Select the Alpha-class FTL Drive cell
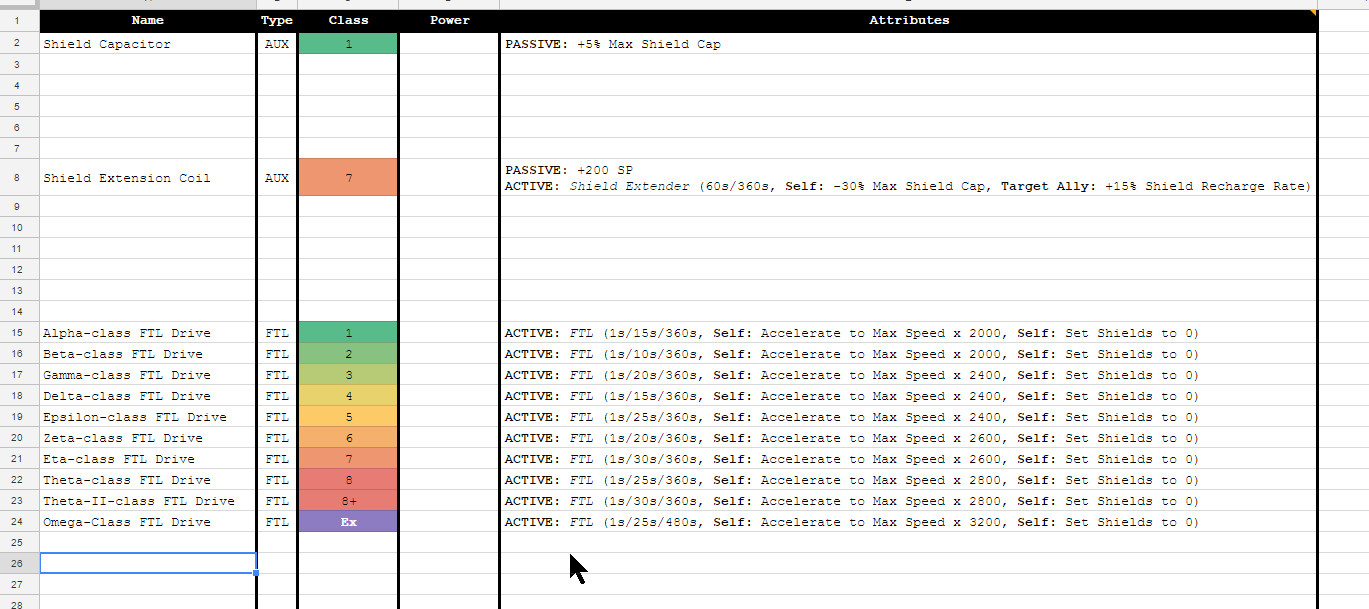The height and width of the screenshot is (609, 1369). coord(147,333)
